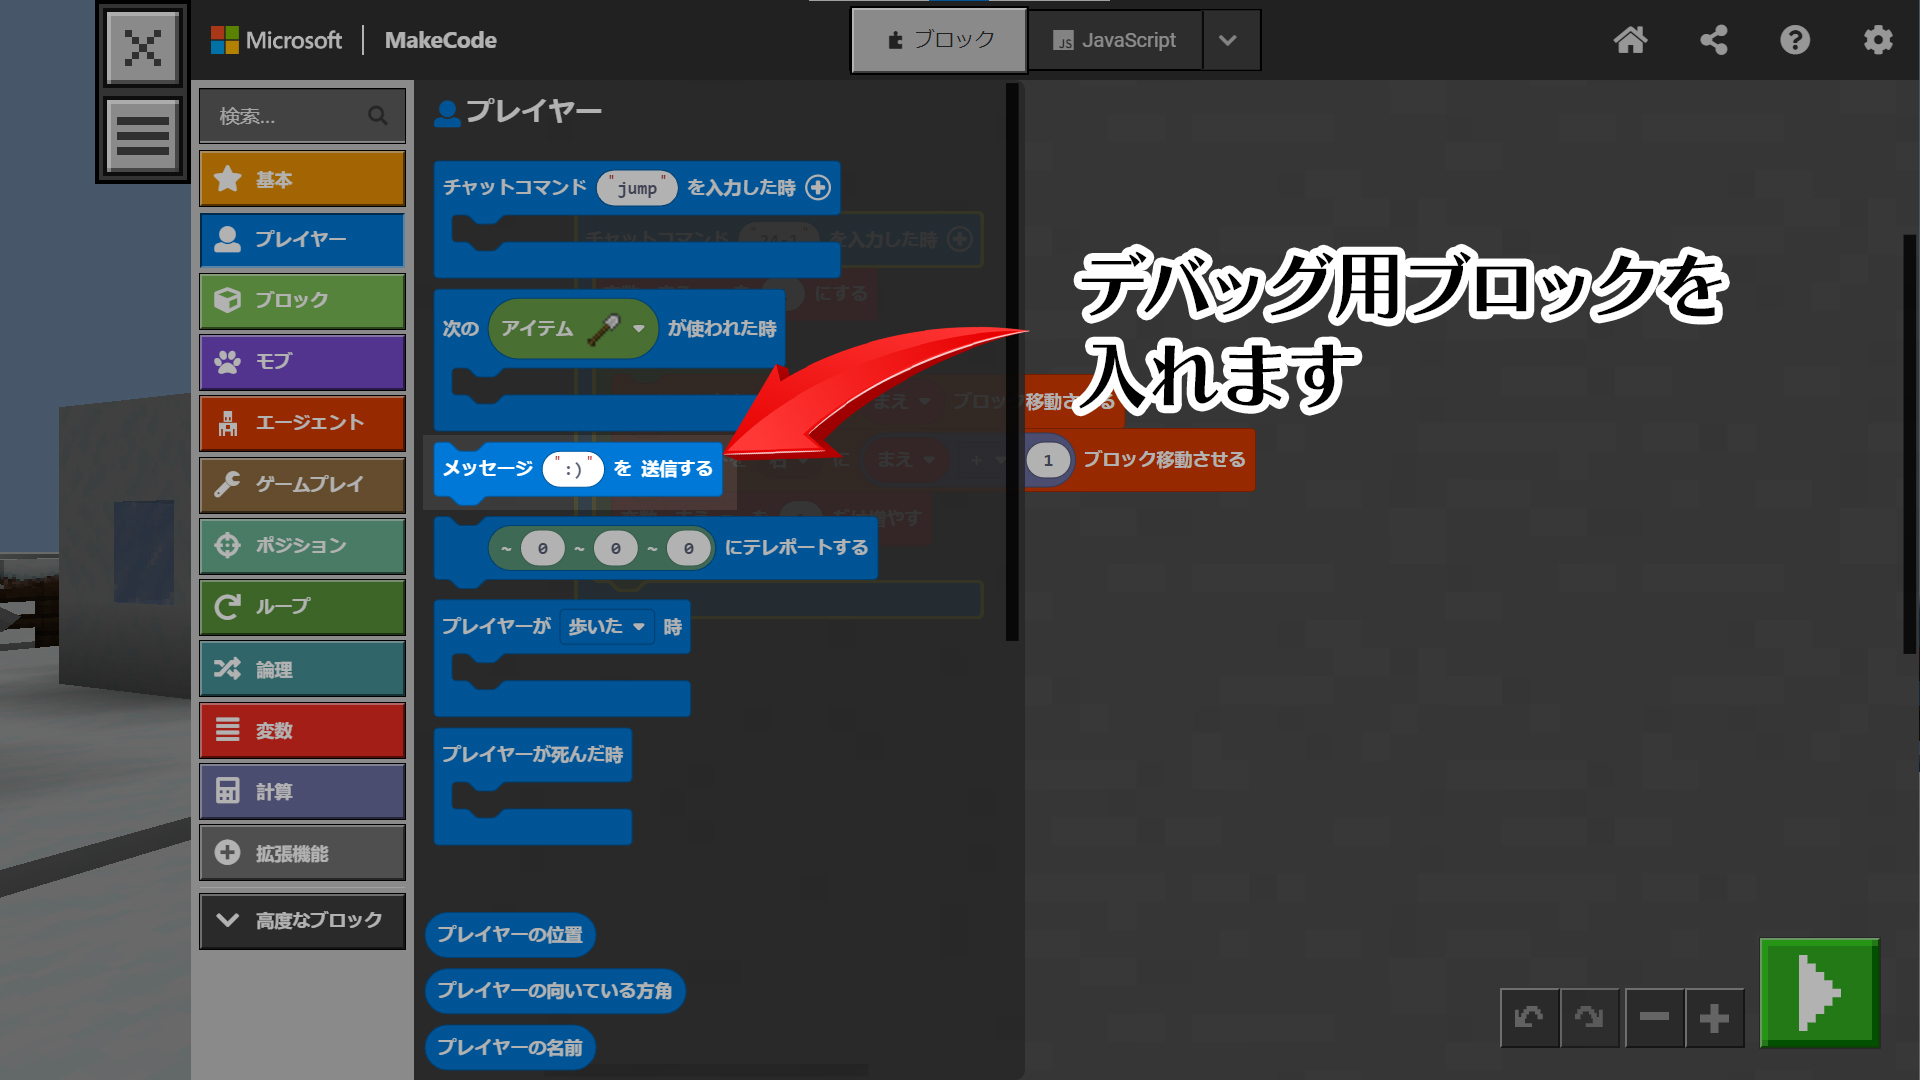Zoom out with the minus button
The width and height of the screenshot is (1920, 1080).
pos(1654,1018)
